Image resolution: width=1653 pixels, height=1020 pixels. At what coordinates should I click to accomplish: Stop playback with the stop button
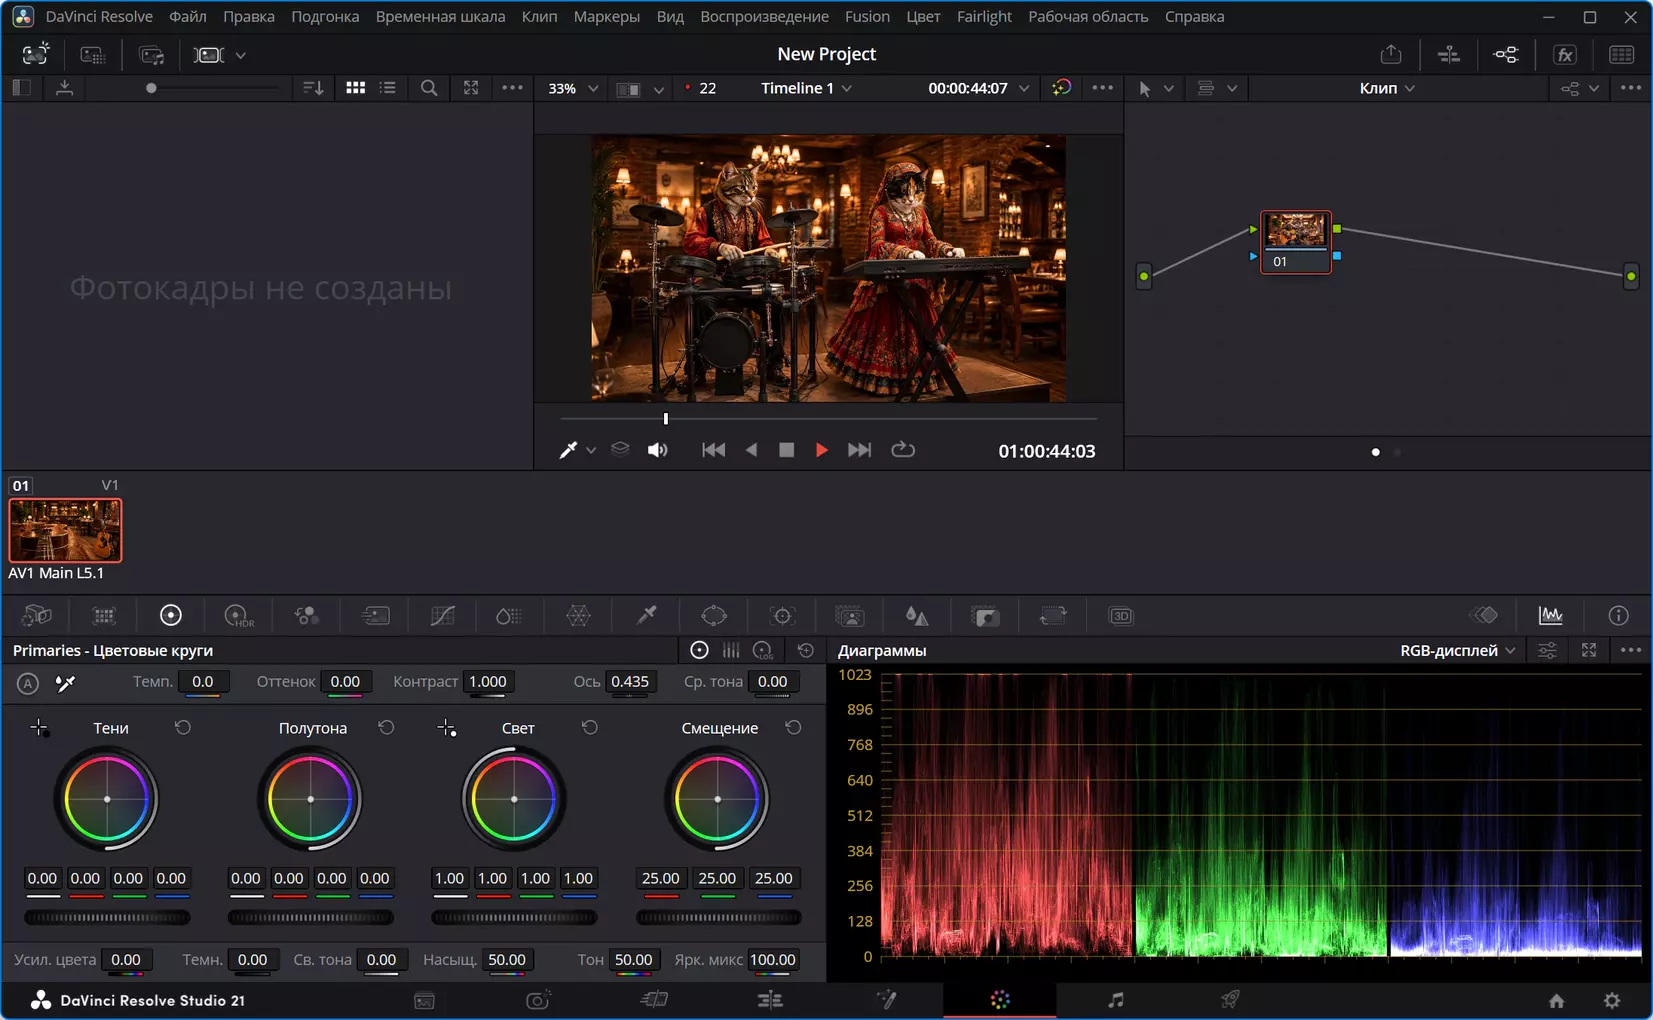tap(787, 450)
